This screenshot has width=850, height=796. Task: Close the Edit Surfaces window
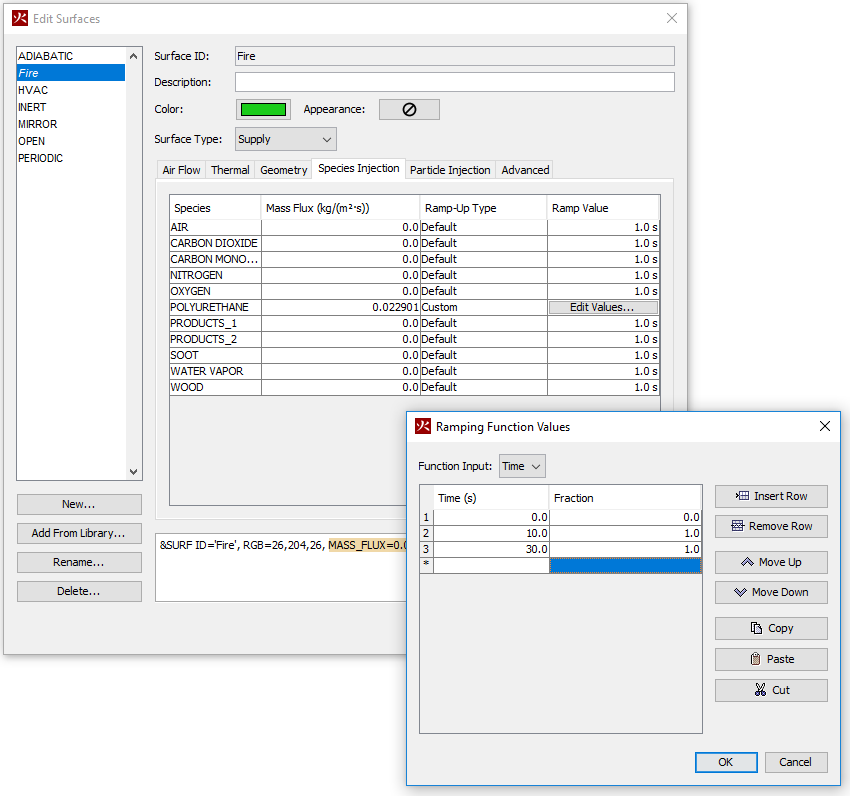(672, 18)
